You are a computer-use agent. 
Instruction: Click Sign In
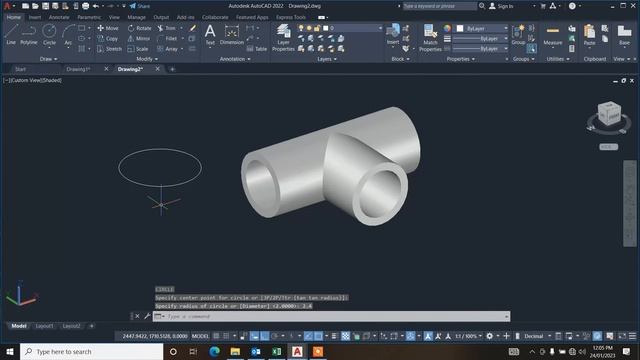click(501, 6)
